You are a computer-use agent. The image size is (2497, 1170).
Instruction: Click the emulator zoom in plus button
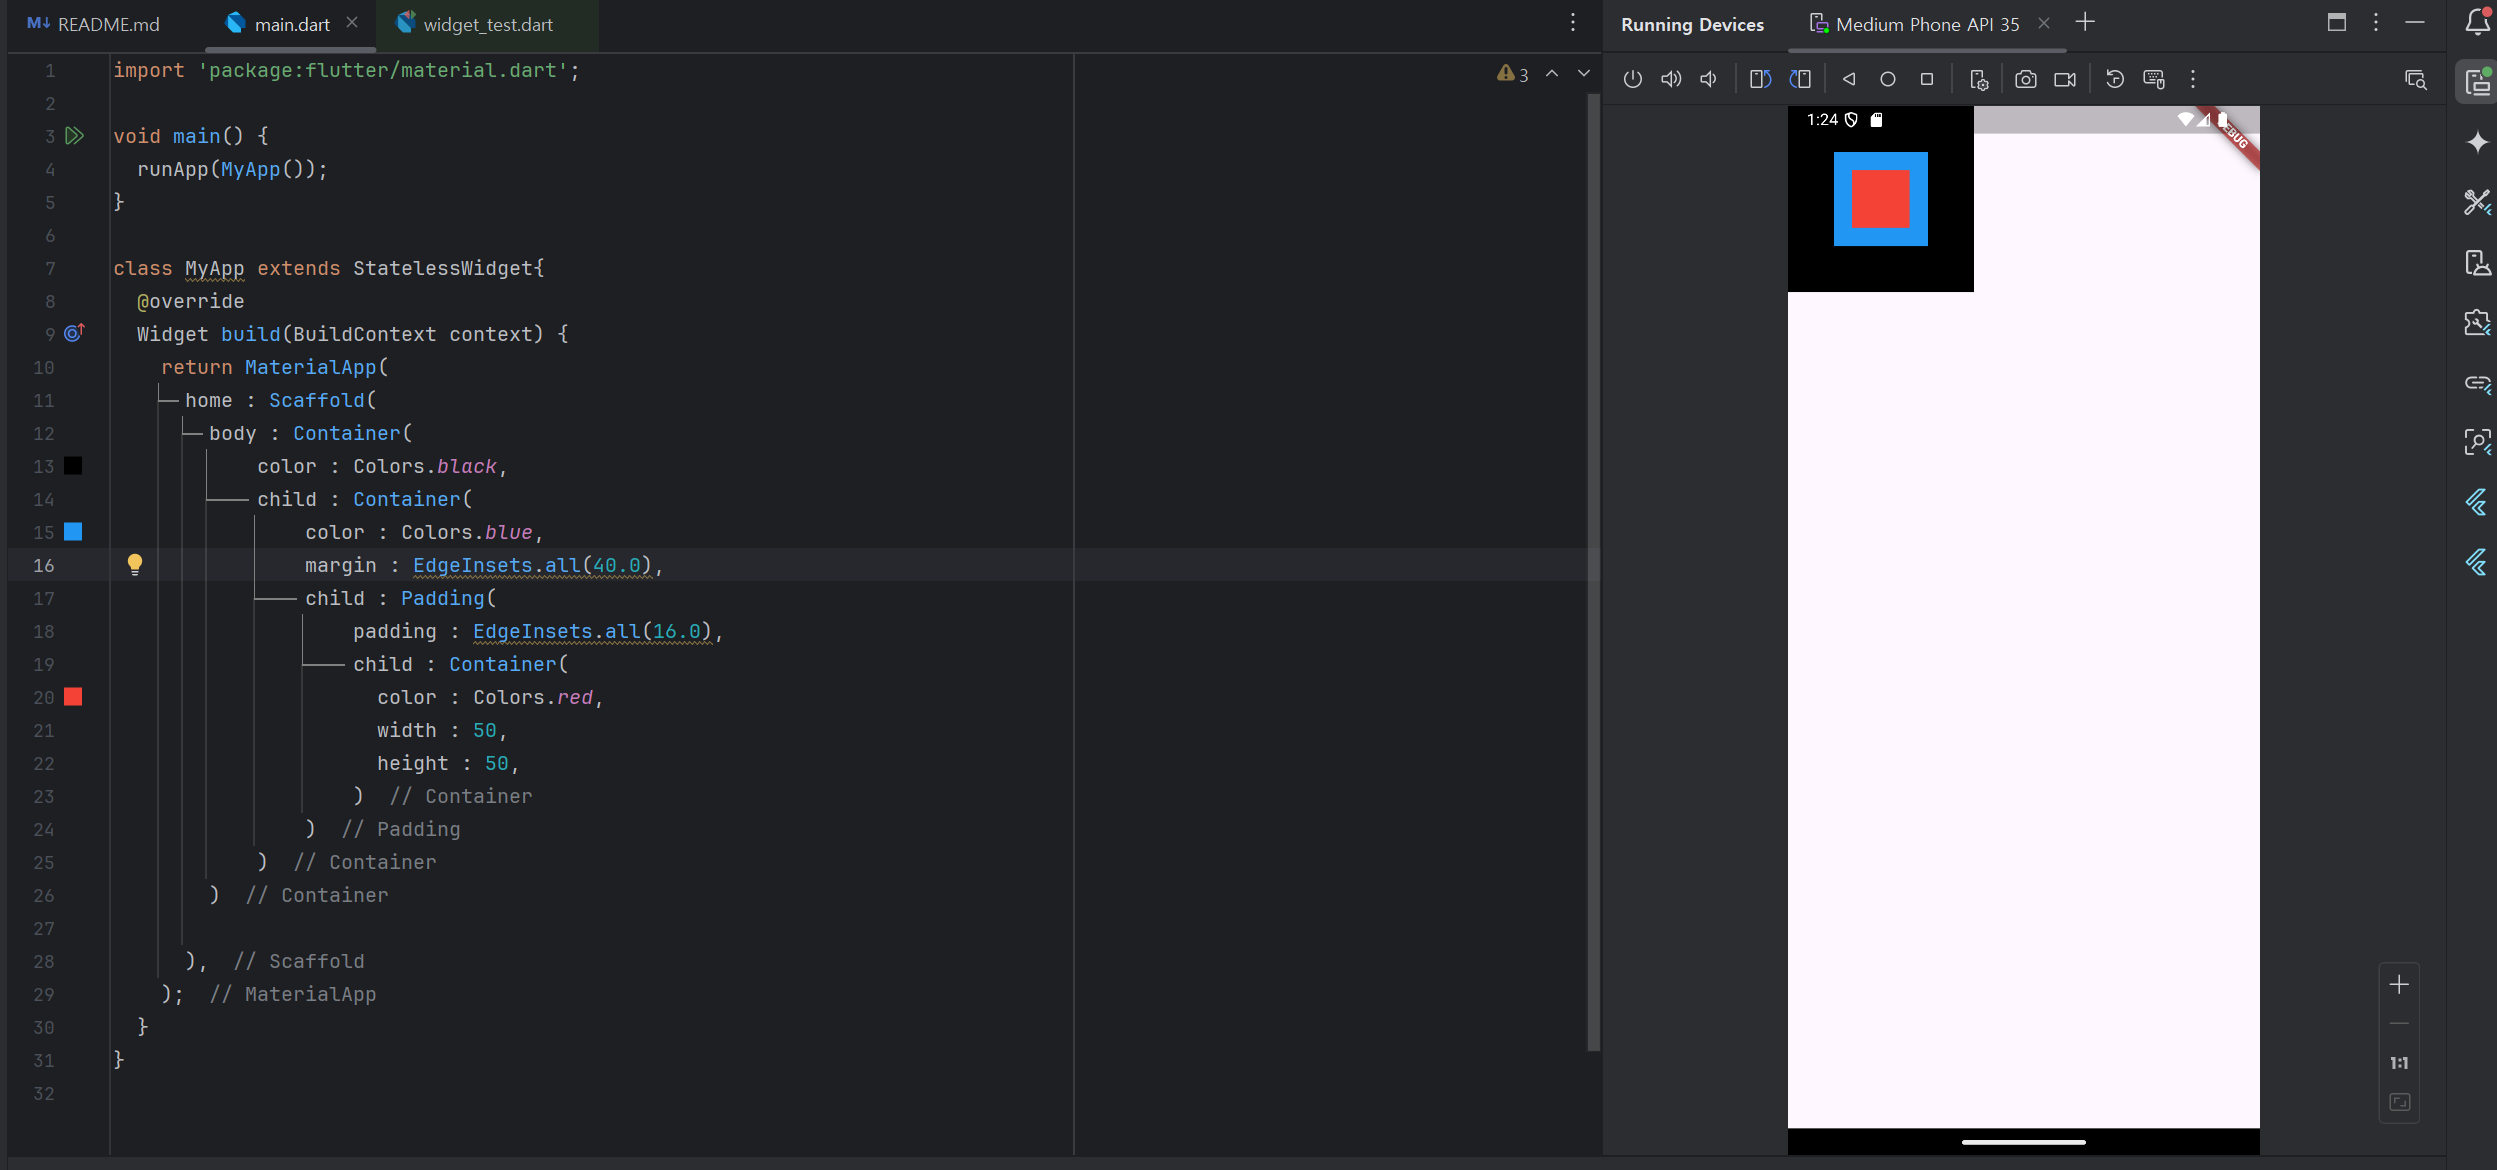point(2398,985)
